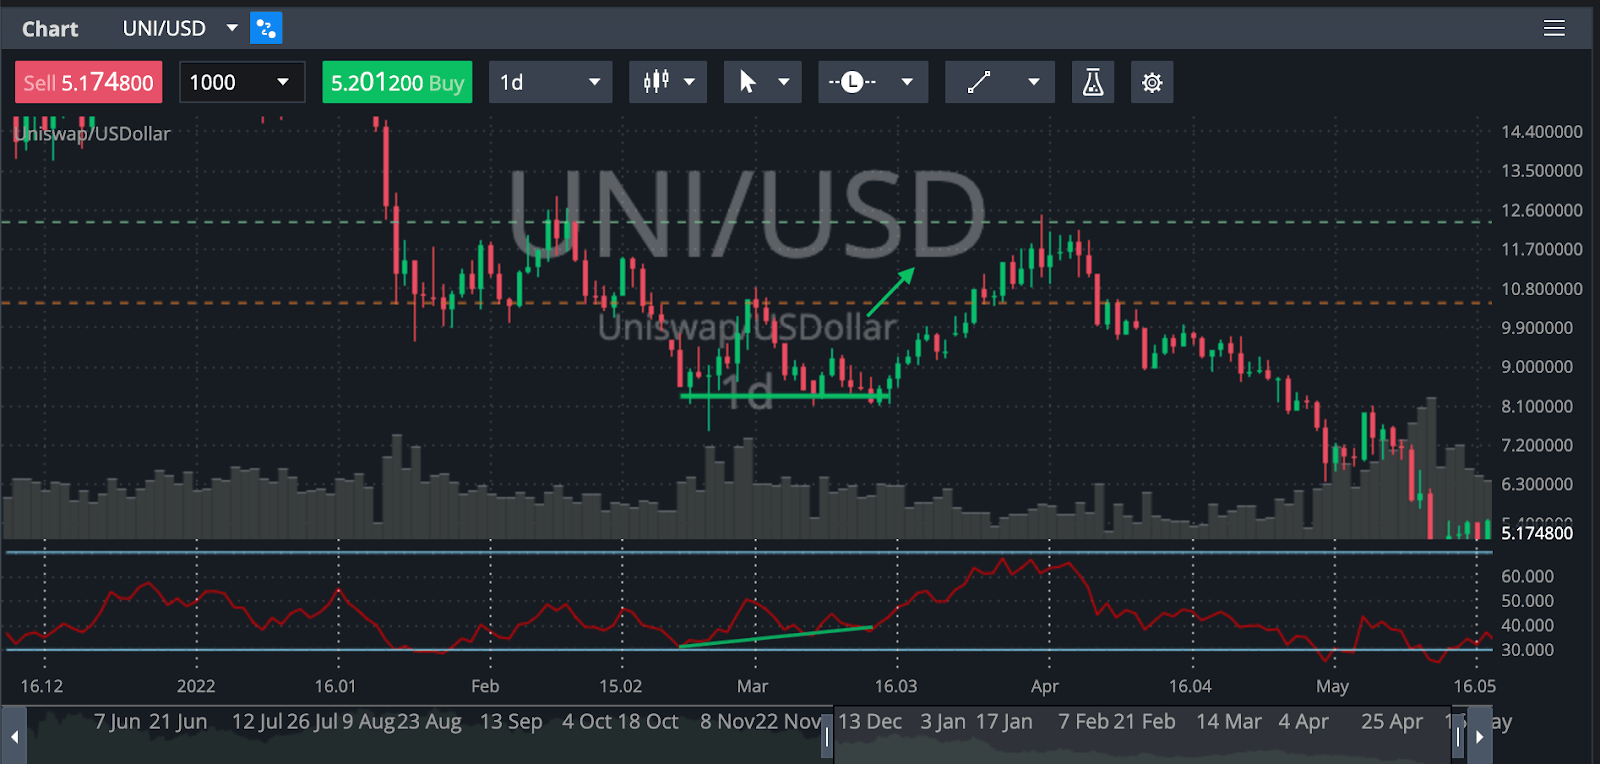Screen dimensions: 1600x764
Task: Expand the quantity dropdown arrow
Action: point(283,82)
